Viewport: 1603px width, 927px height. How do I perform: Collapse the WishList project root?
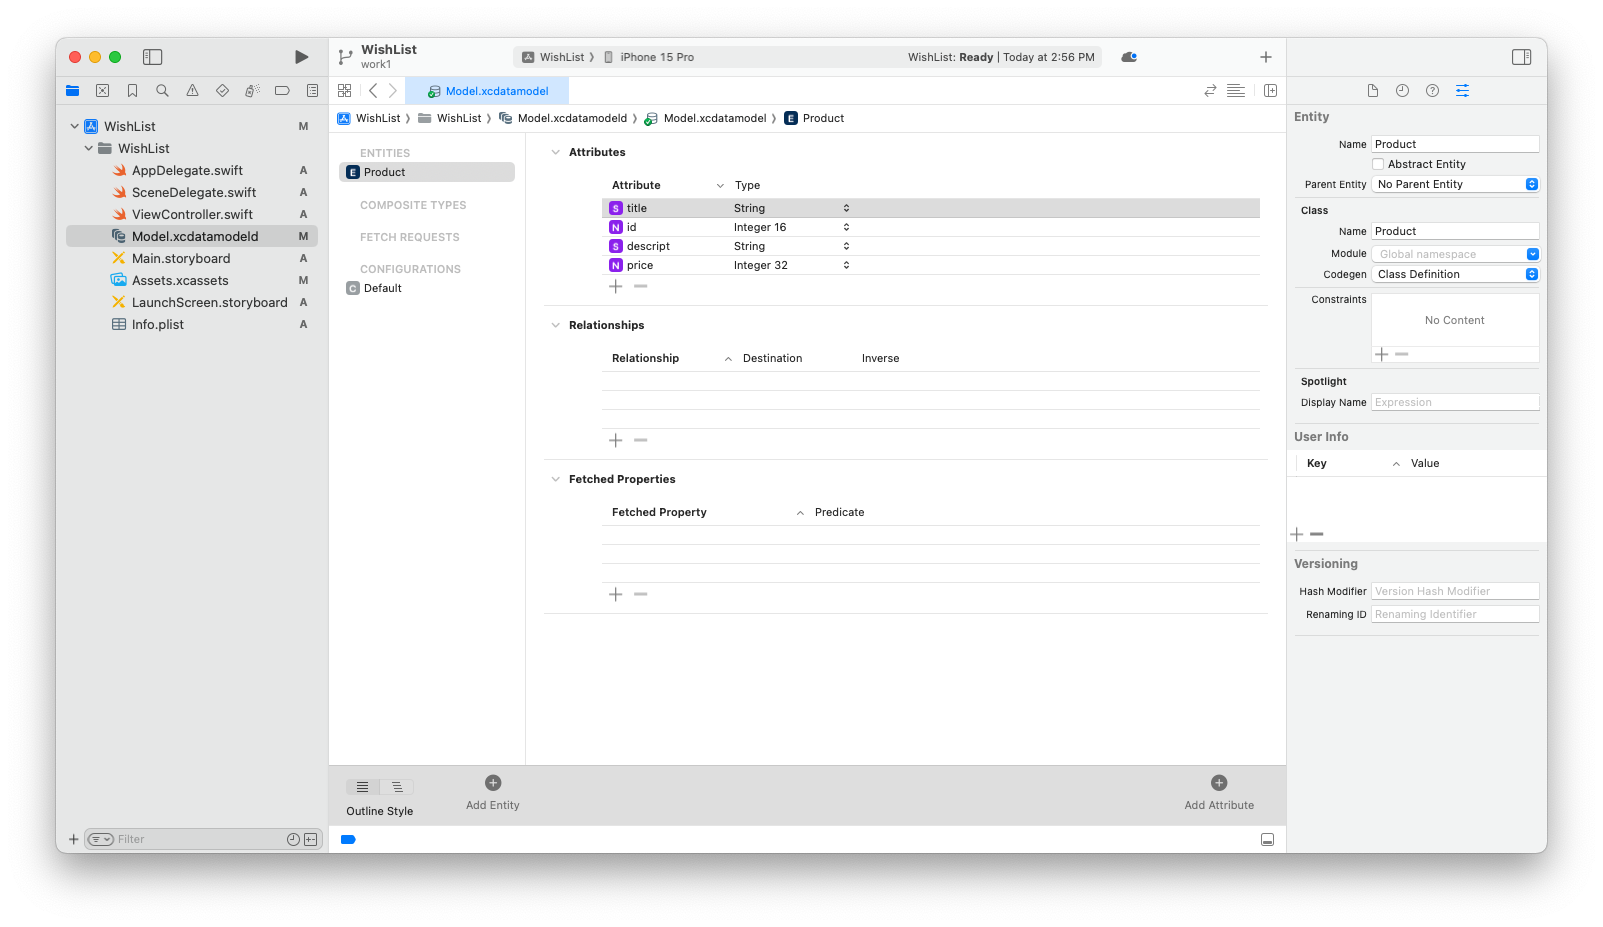pyautogui.click(x=75, y=127)
